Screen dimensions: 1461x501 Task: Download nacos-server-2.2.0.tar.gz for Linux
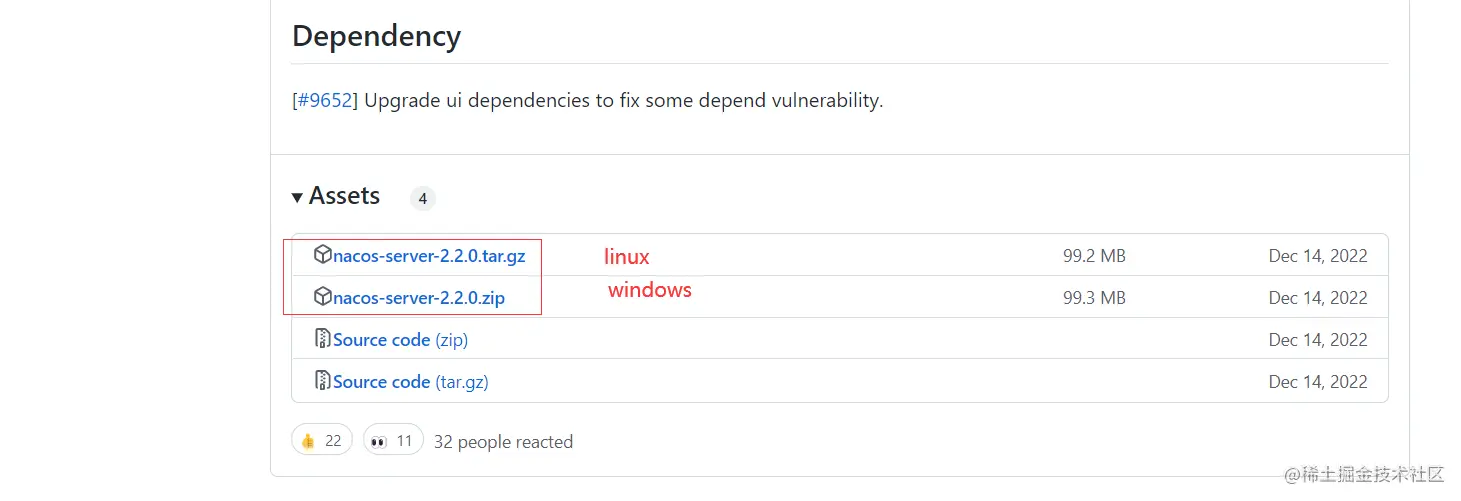429,256
